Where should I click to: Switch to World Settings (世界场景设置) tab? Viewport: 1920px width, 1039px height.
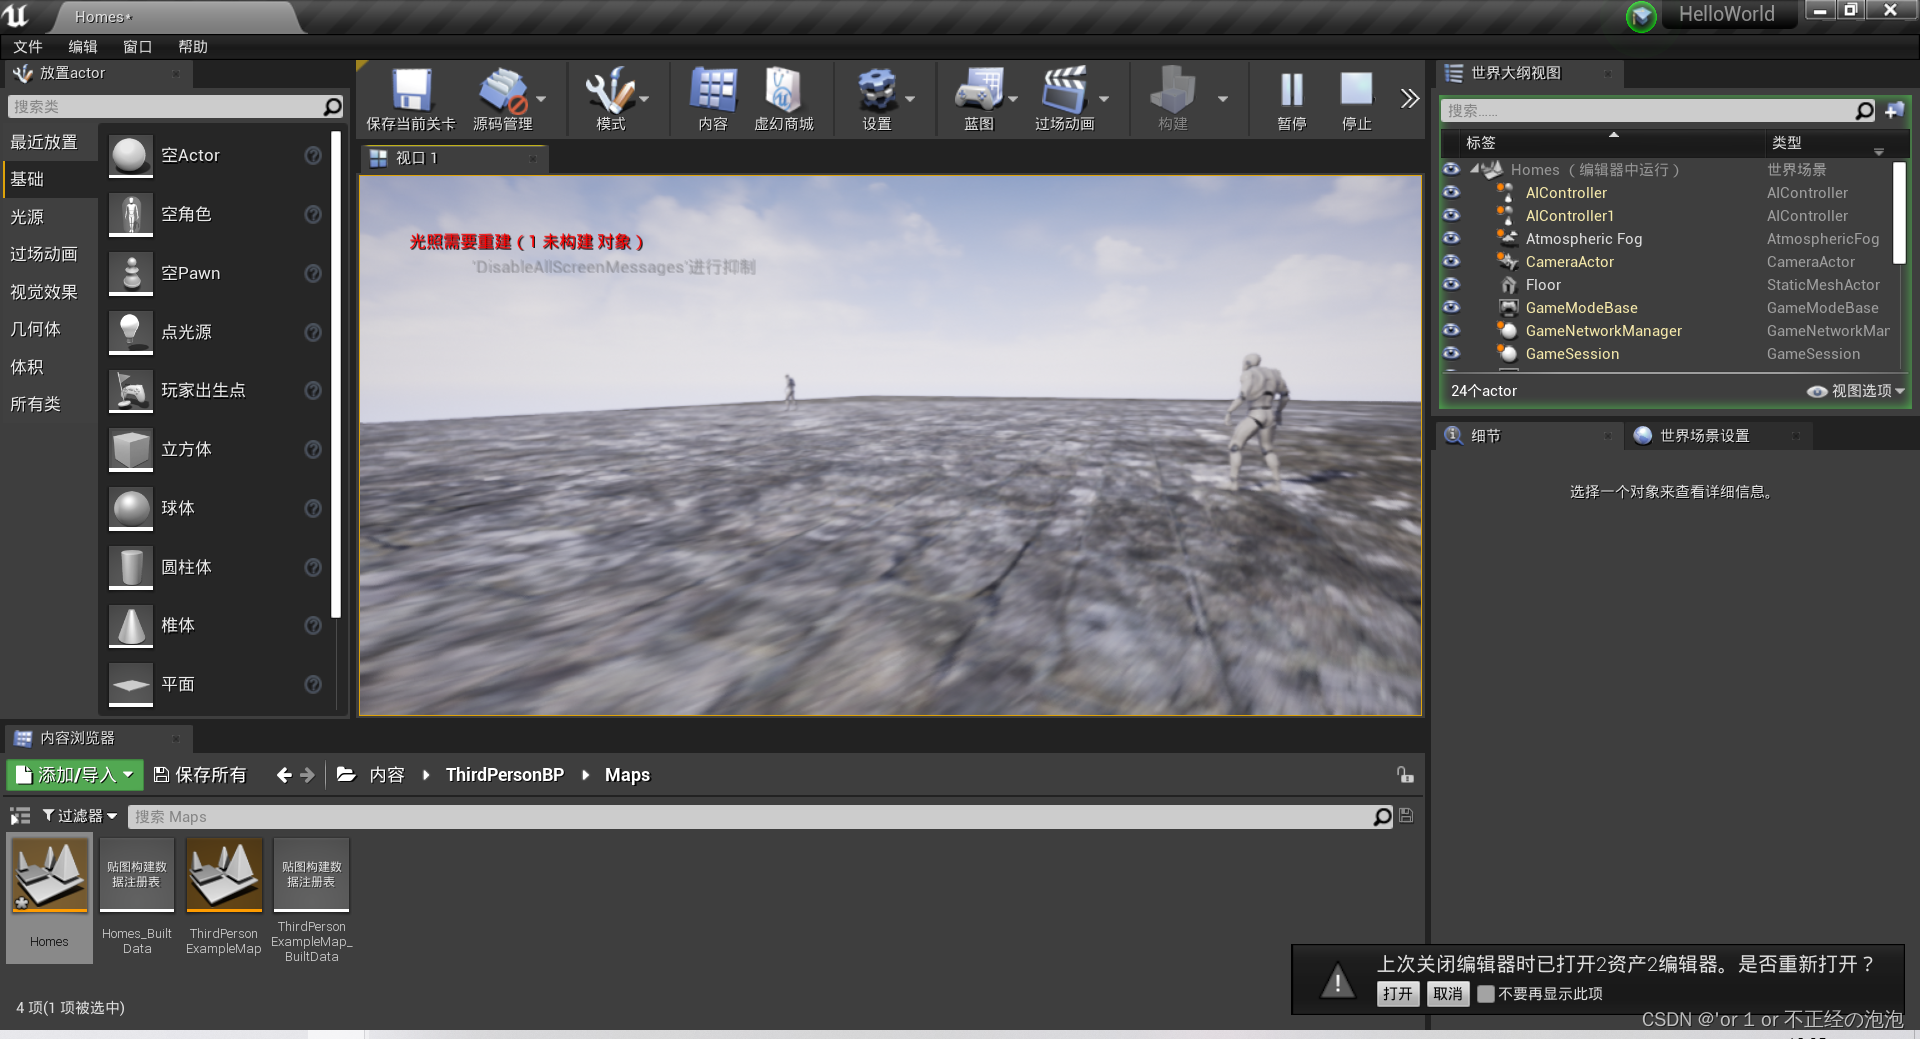(1704, 436)
